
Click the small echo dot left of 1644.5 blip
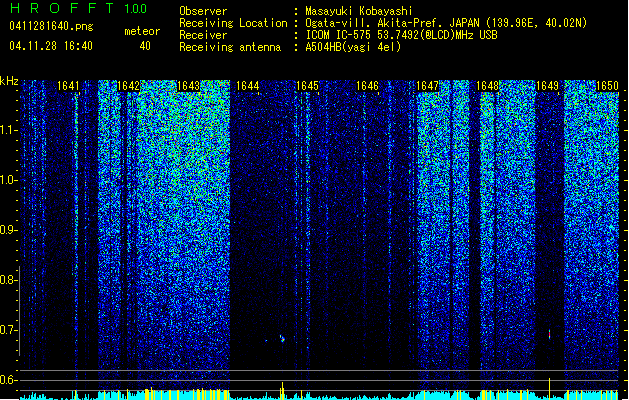[266, 341]
